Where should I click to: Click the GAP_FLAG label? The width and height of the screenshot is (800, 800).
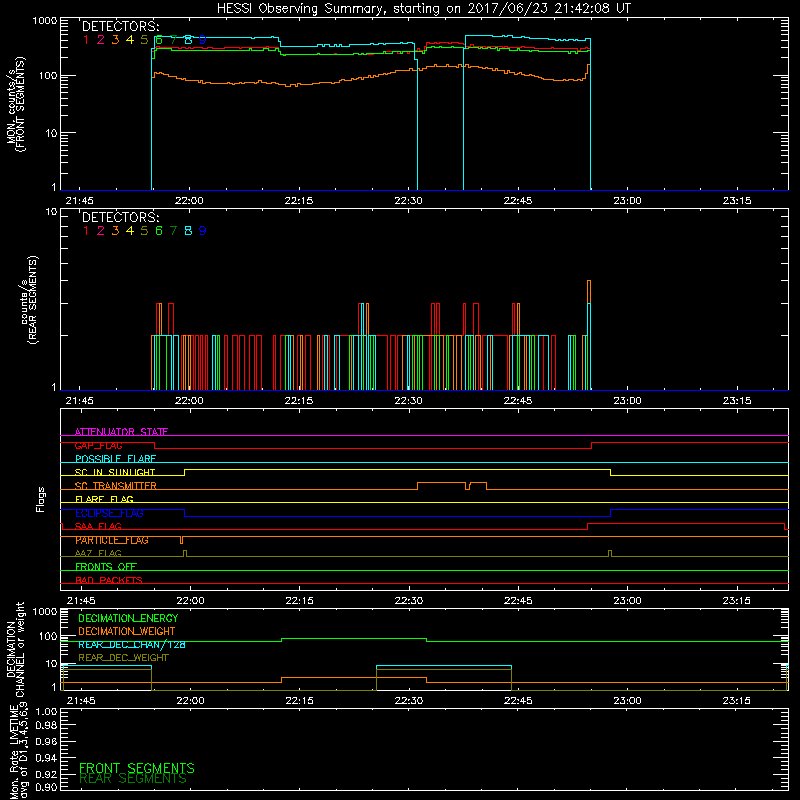coord(98,445)
